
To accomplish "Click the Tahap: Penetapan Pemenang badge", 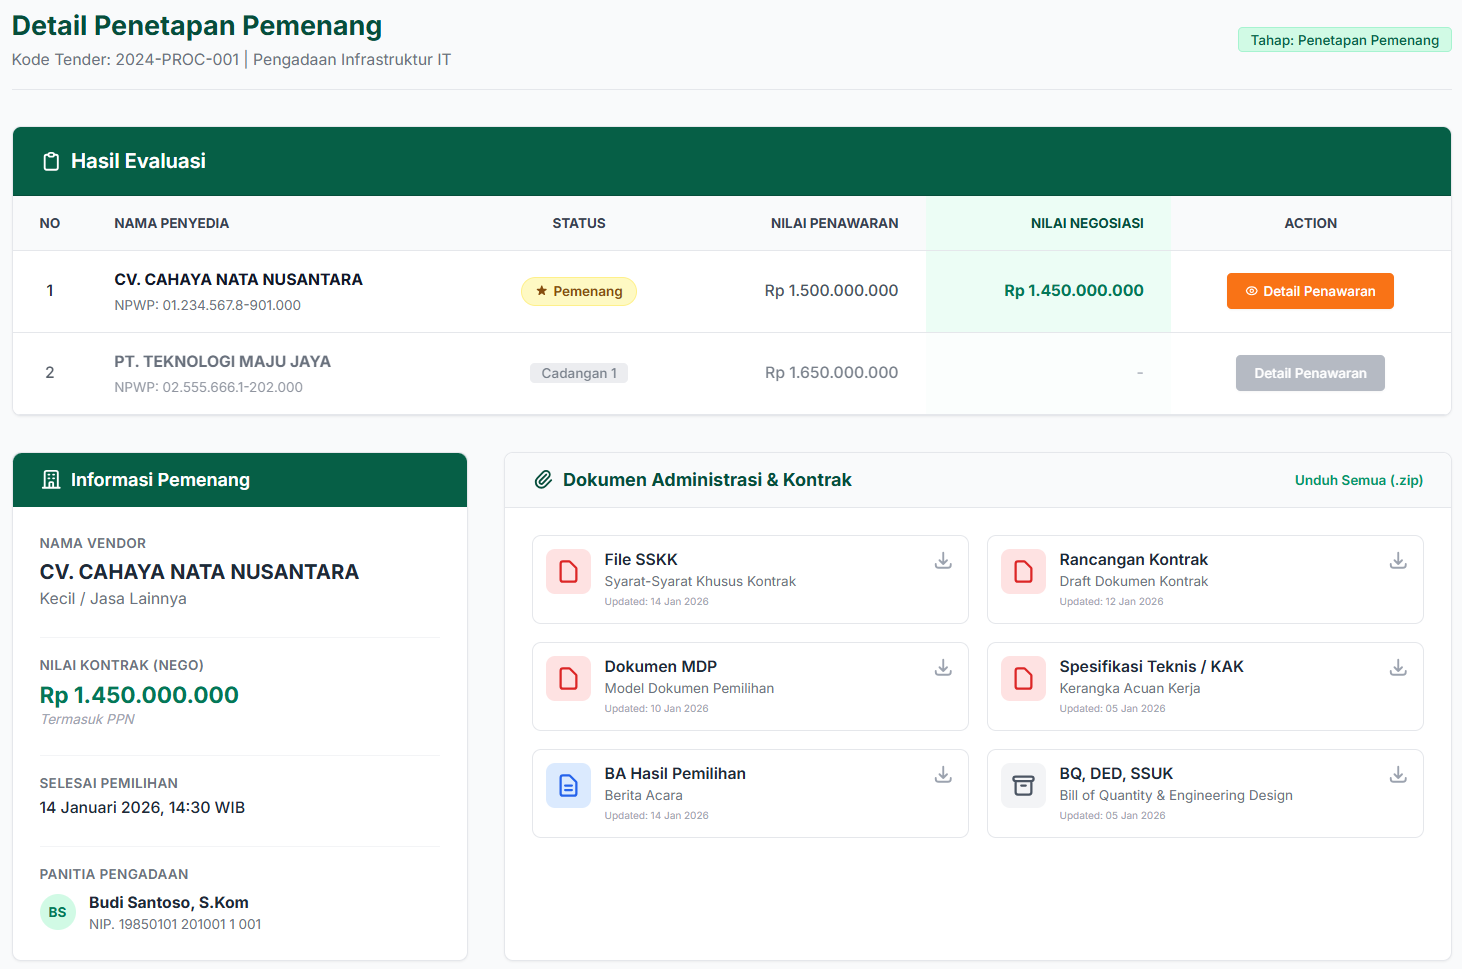I will [1343, 40].
